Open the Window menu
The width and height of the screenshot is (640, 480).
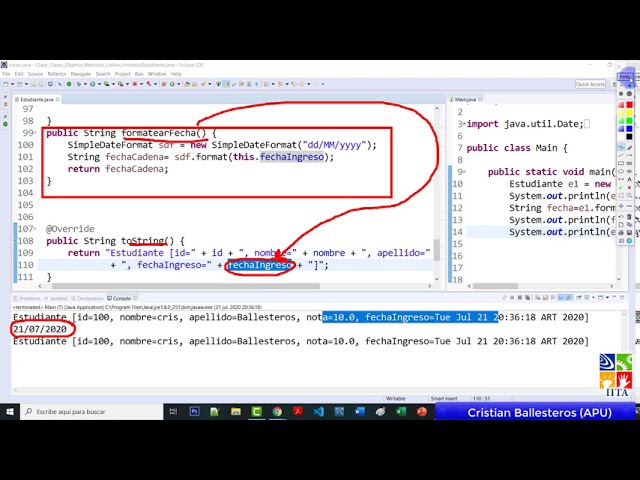pos(157,74)
